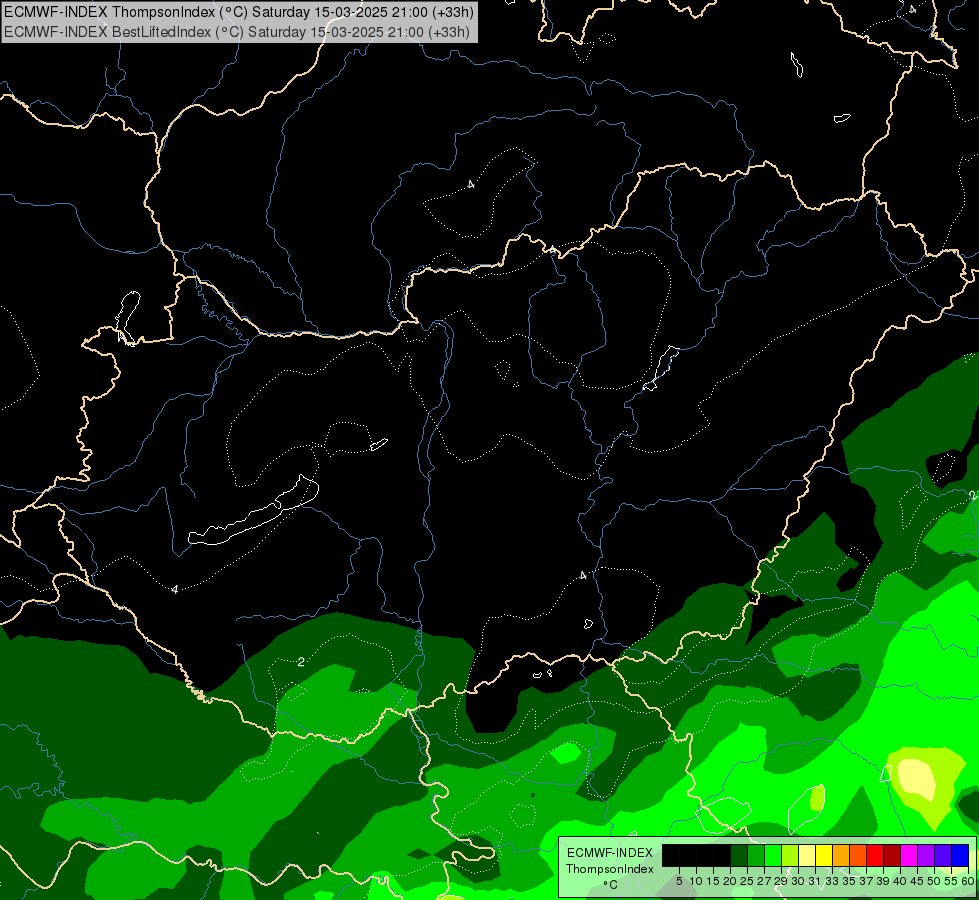Viewport: 979px width, 900px height.
Task: Select the indigo 50-55 legend swatch
Action: point(943,855)
